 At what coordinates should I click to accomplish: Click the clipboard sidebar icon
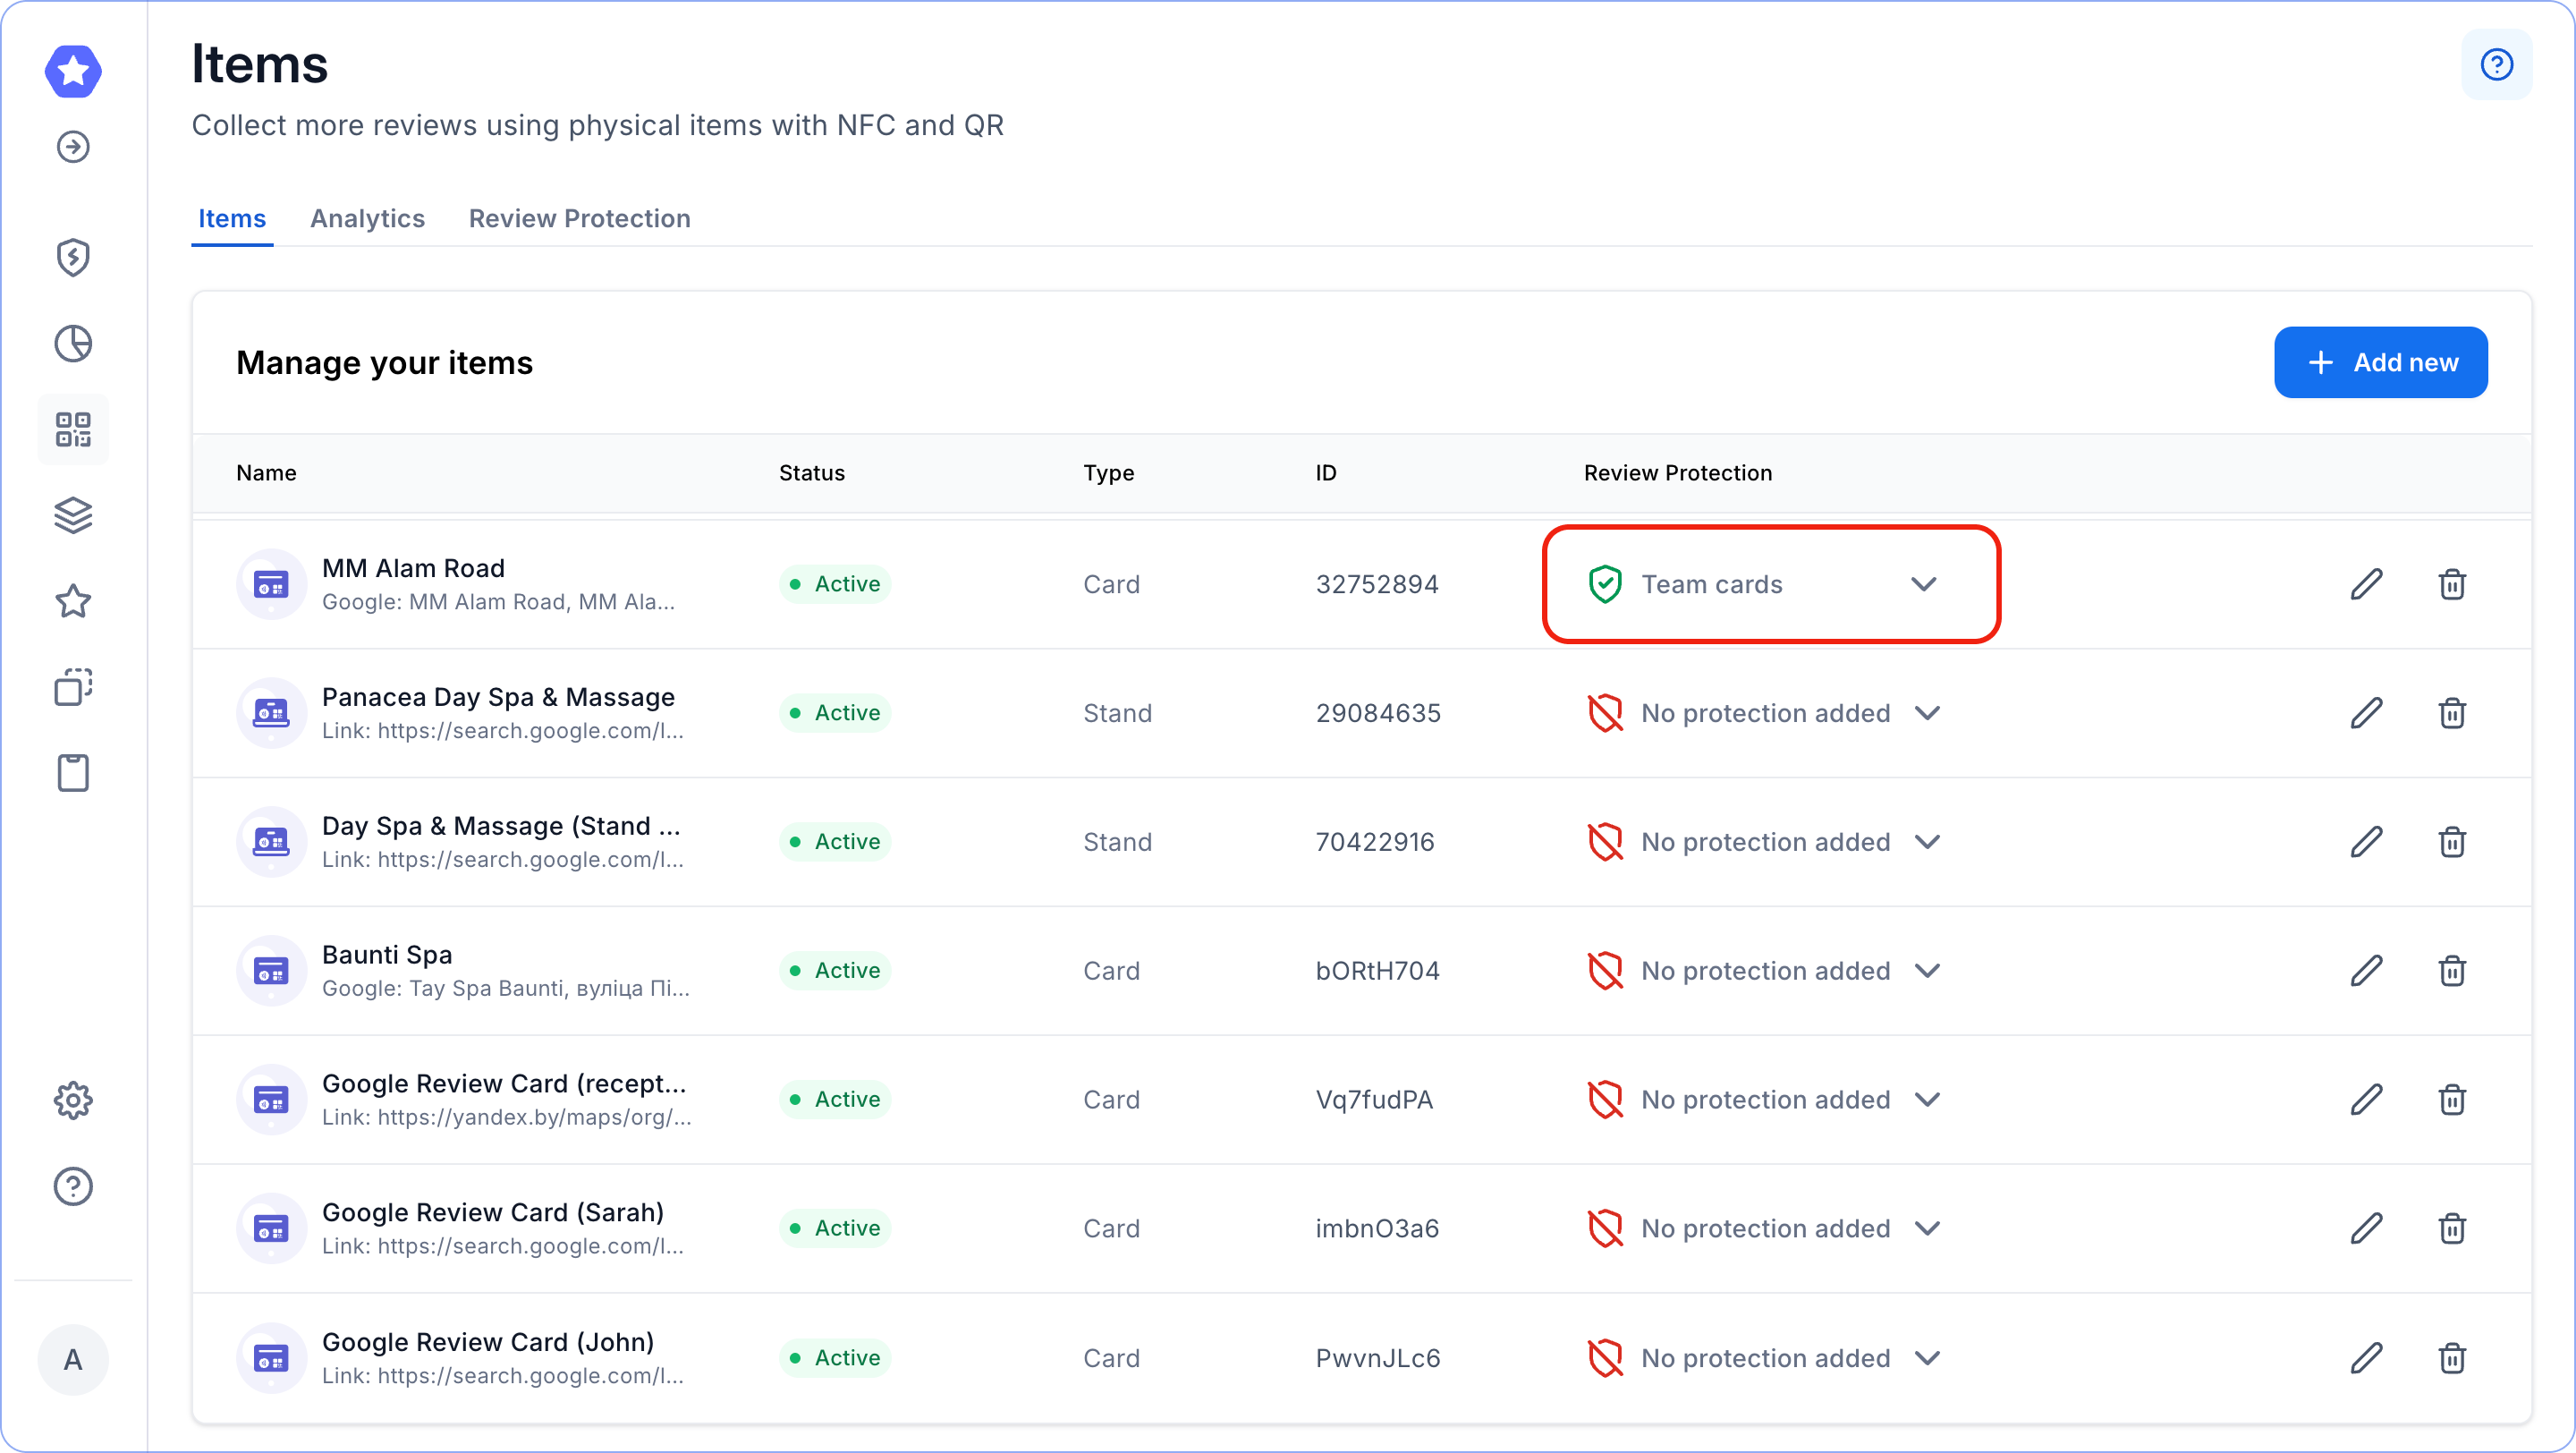coord(73,773)
